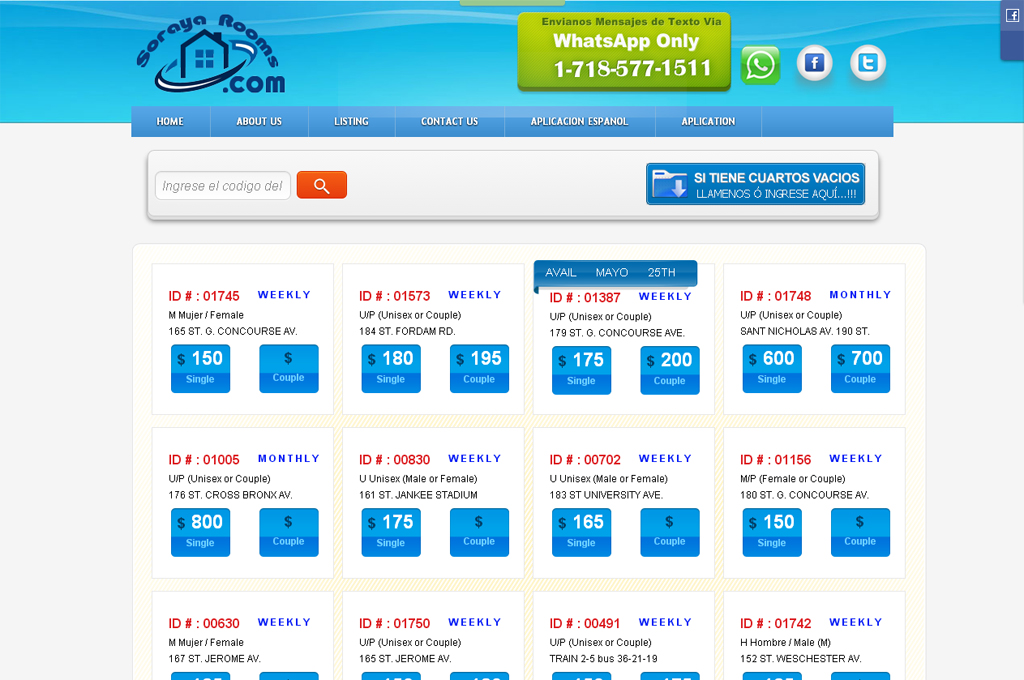Click the $150 Single button for ID 01745

point(200,368)
